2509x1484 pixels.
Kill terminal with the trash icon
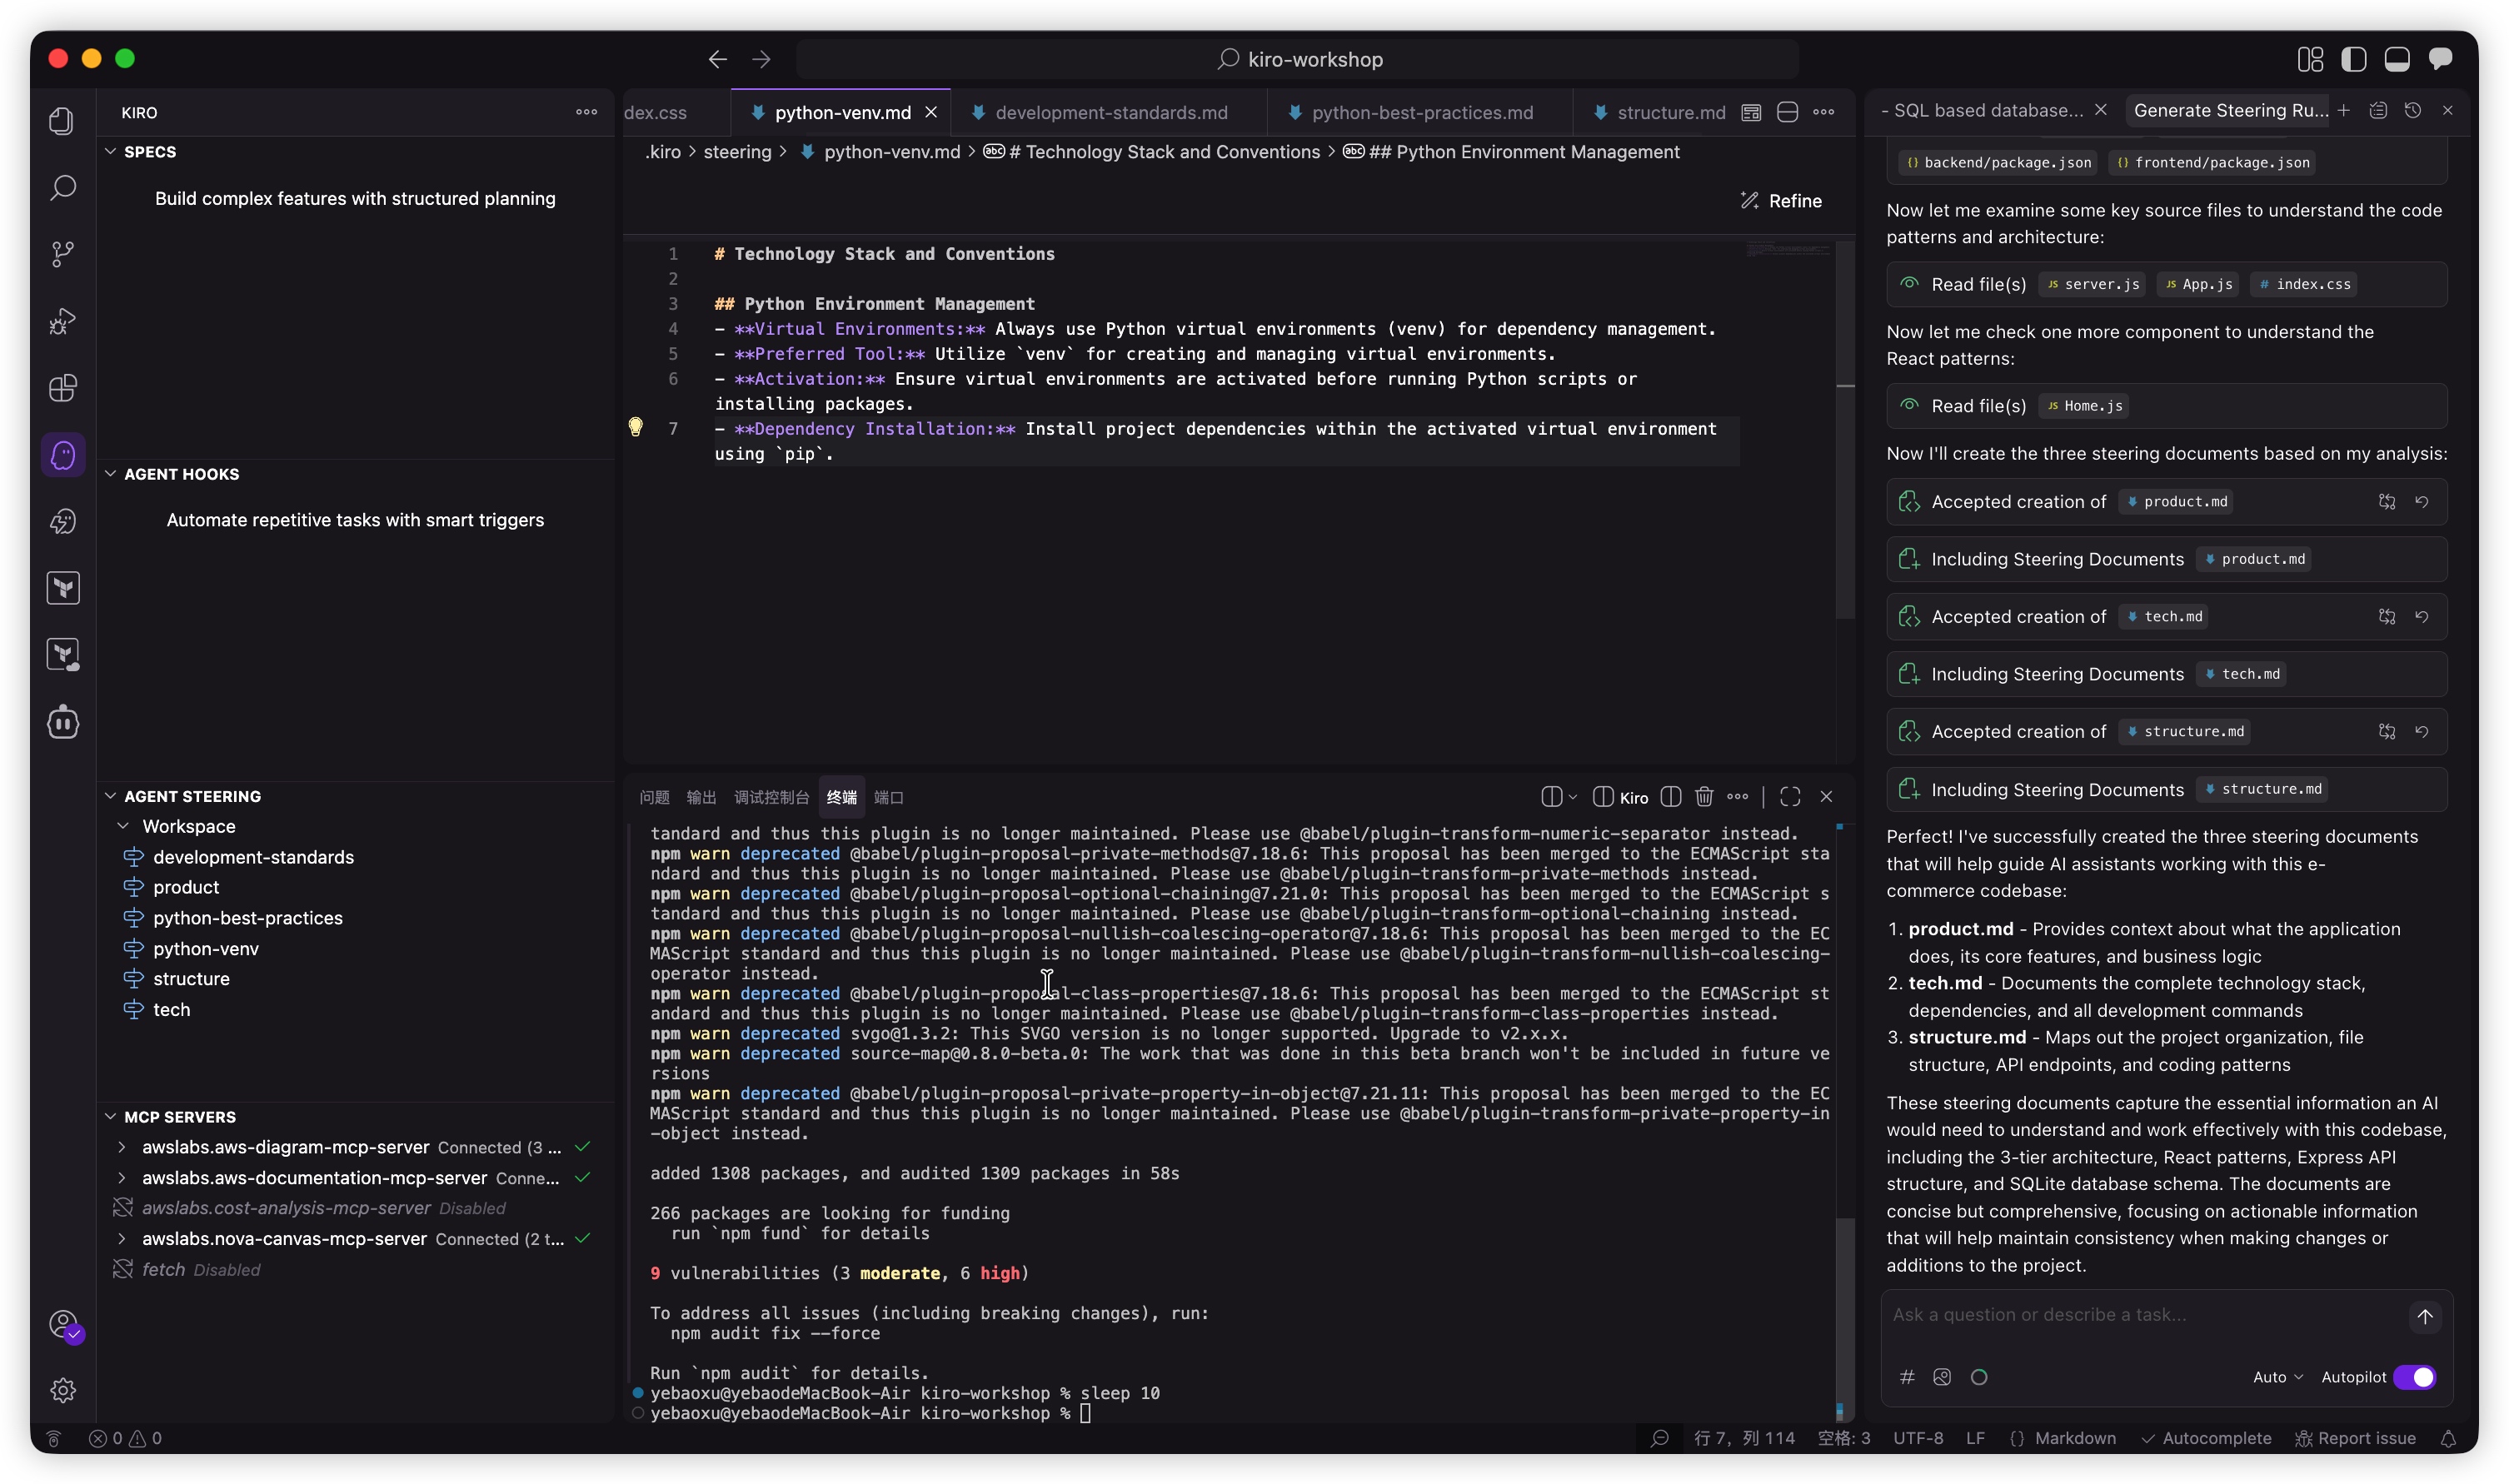click(x=1704, y=796)
